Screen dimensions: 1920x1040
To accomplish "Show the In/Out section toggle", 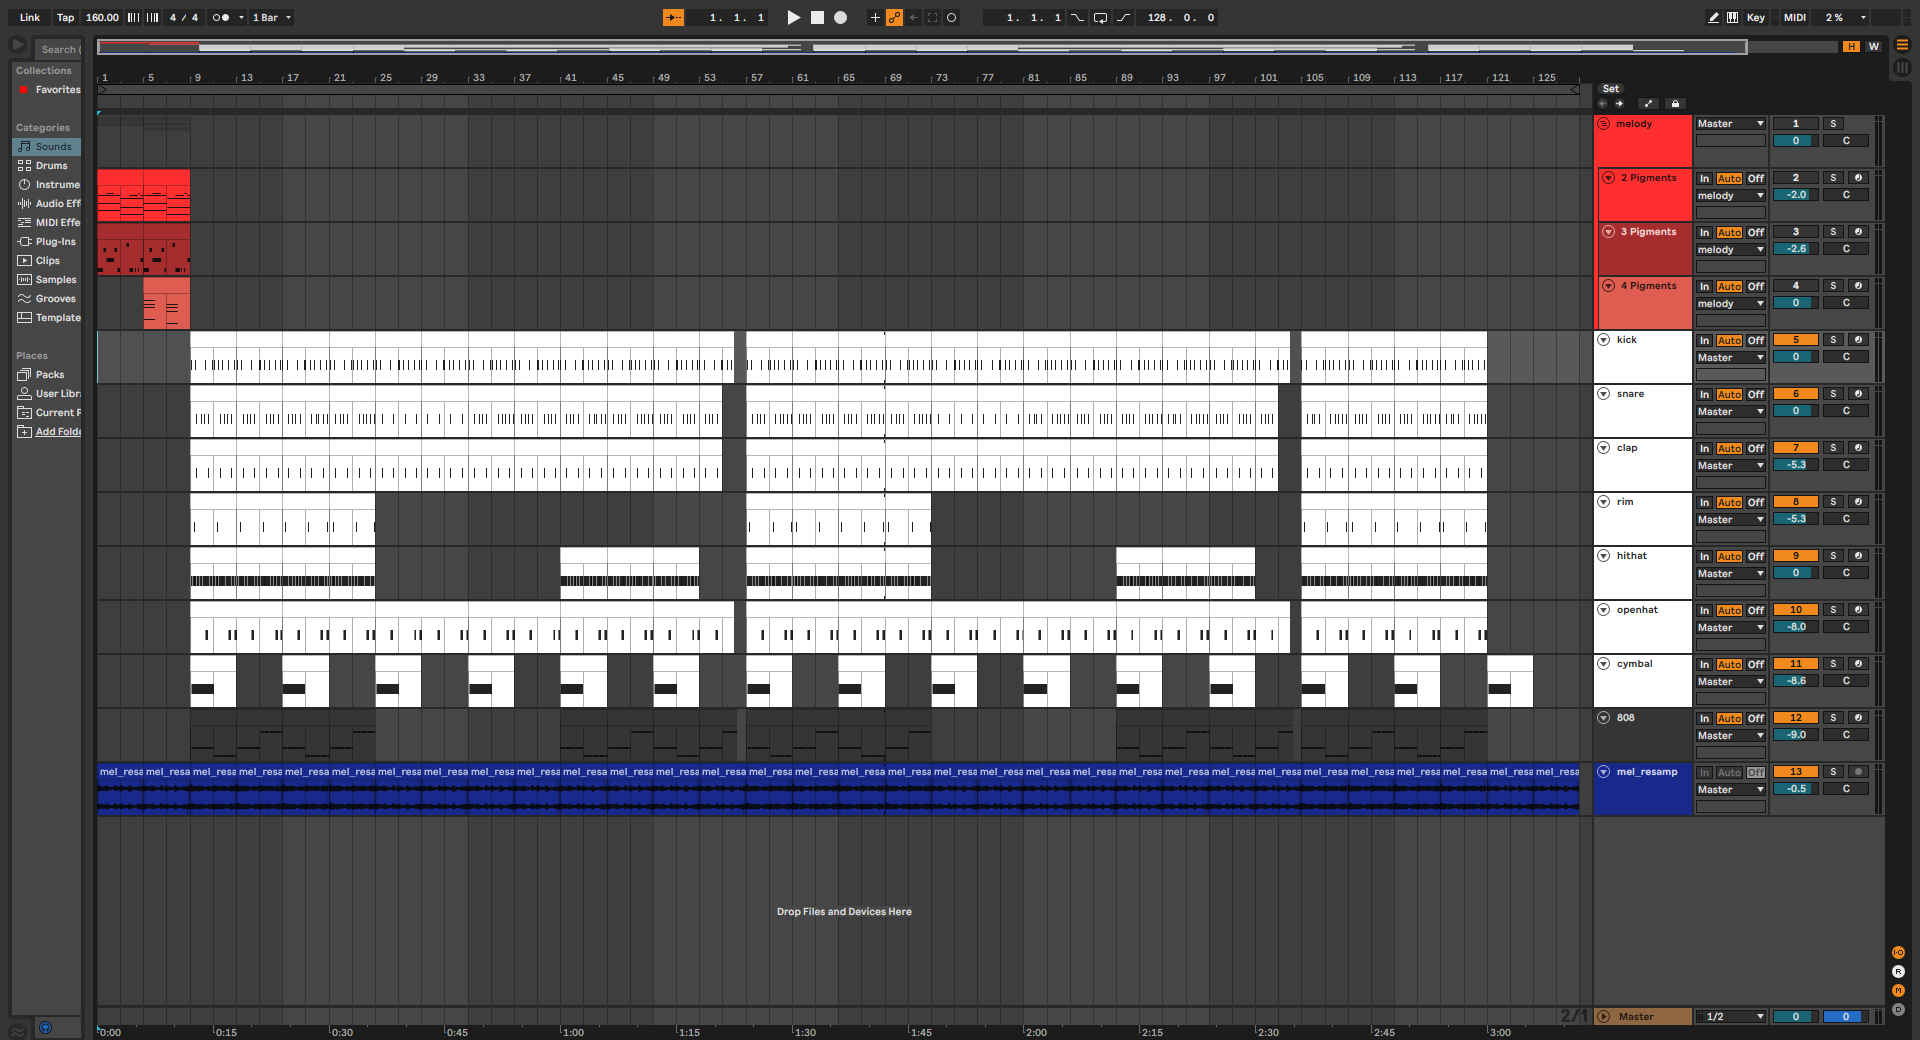I will 1898,953.
